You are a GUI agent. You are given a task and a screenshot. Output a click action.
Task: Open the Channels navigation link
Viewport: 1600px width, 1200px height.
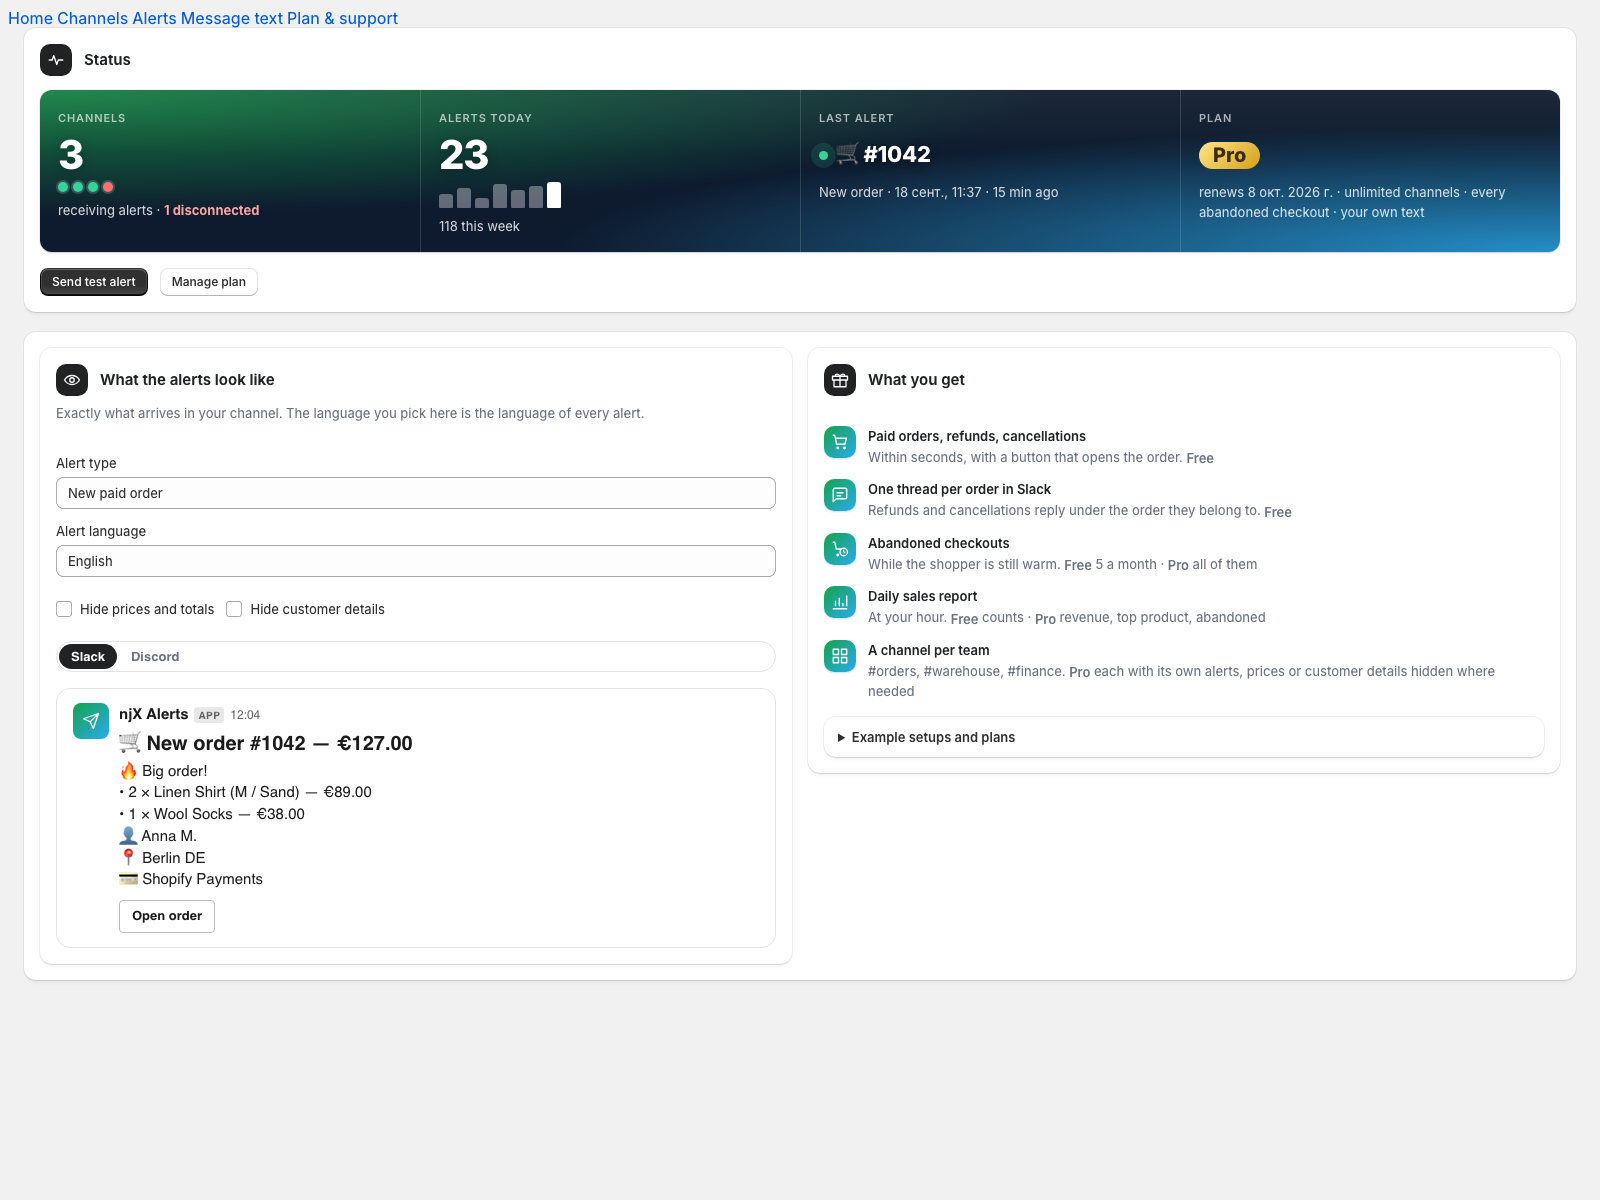(92, 18)
